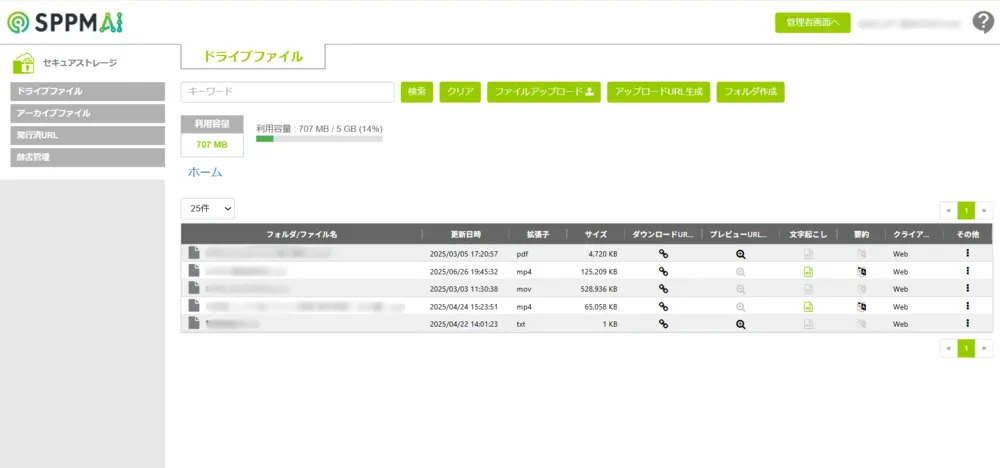Viewport: 1000px width, 468px height.
Task: Open summary icon in 125,209 KB mp4 row
Action: pos(862,272)
